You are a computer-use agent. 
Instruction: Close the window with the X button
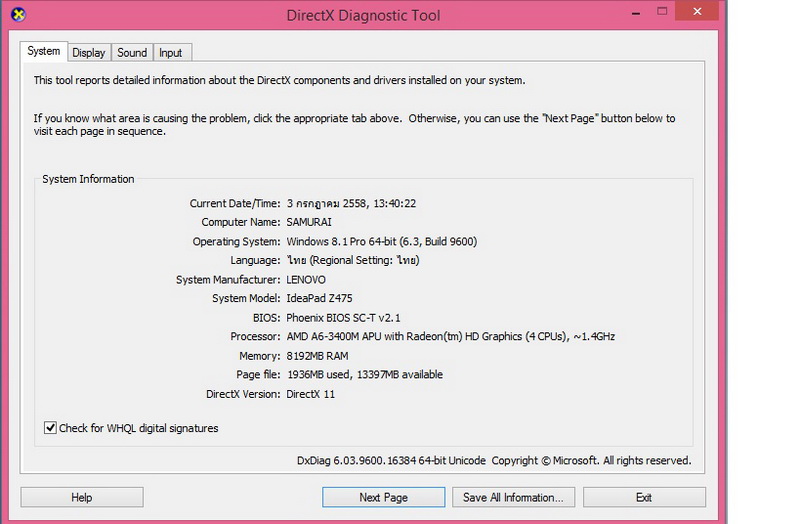tap(697, 11)
